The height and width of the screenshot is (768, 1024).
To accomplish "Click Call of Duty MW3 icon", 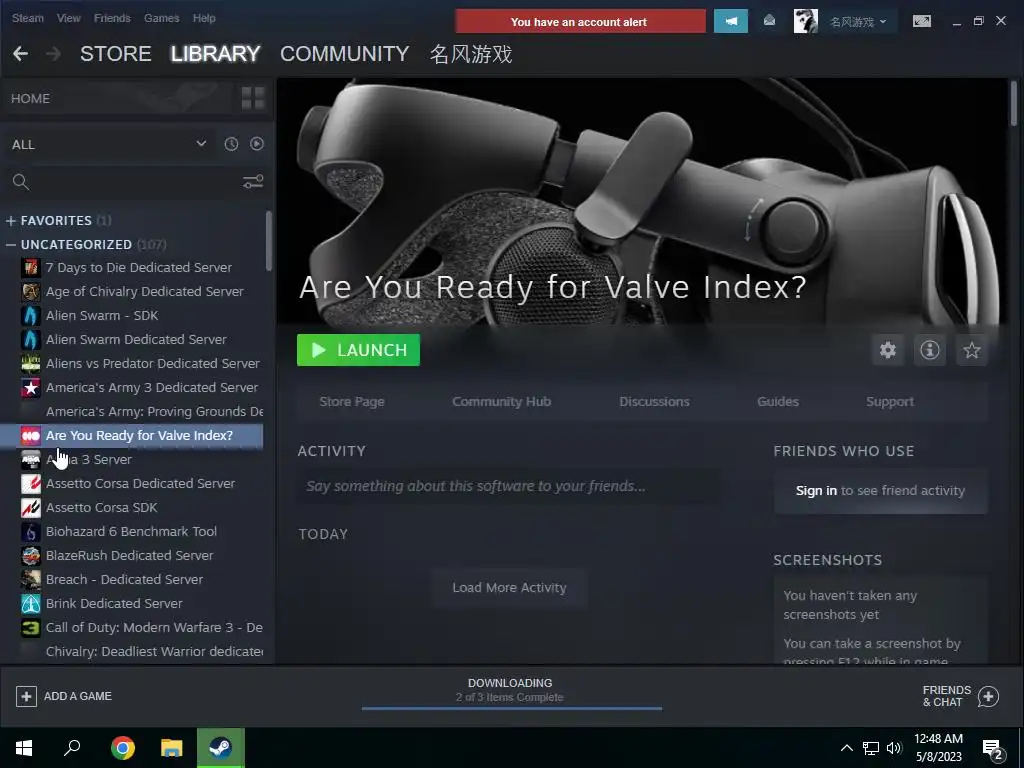I will pyautogui.click(x=31, y=628).
